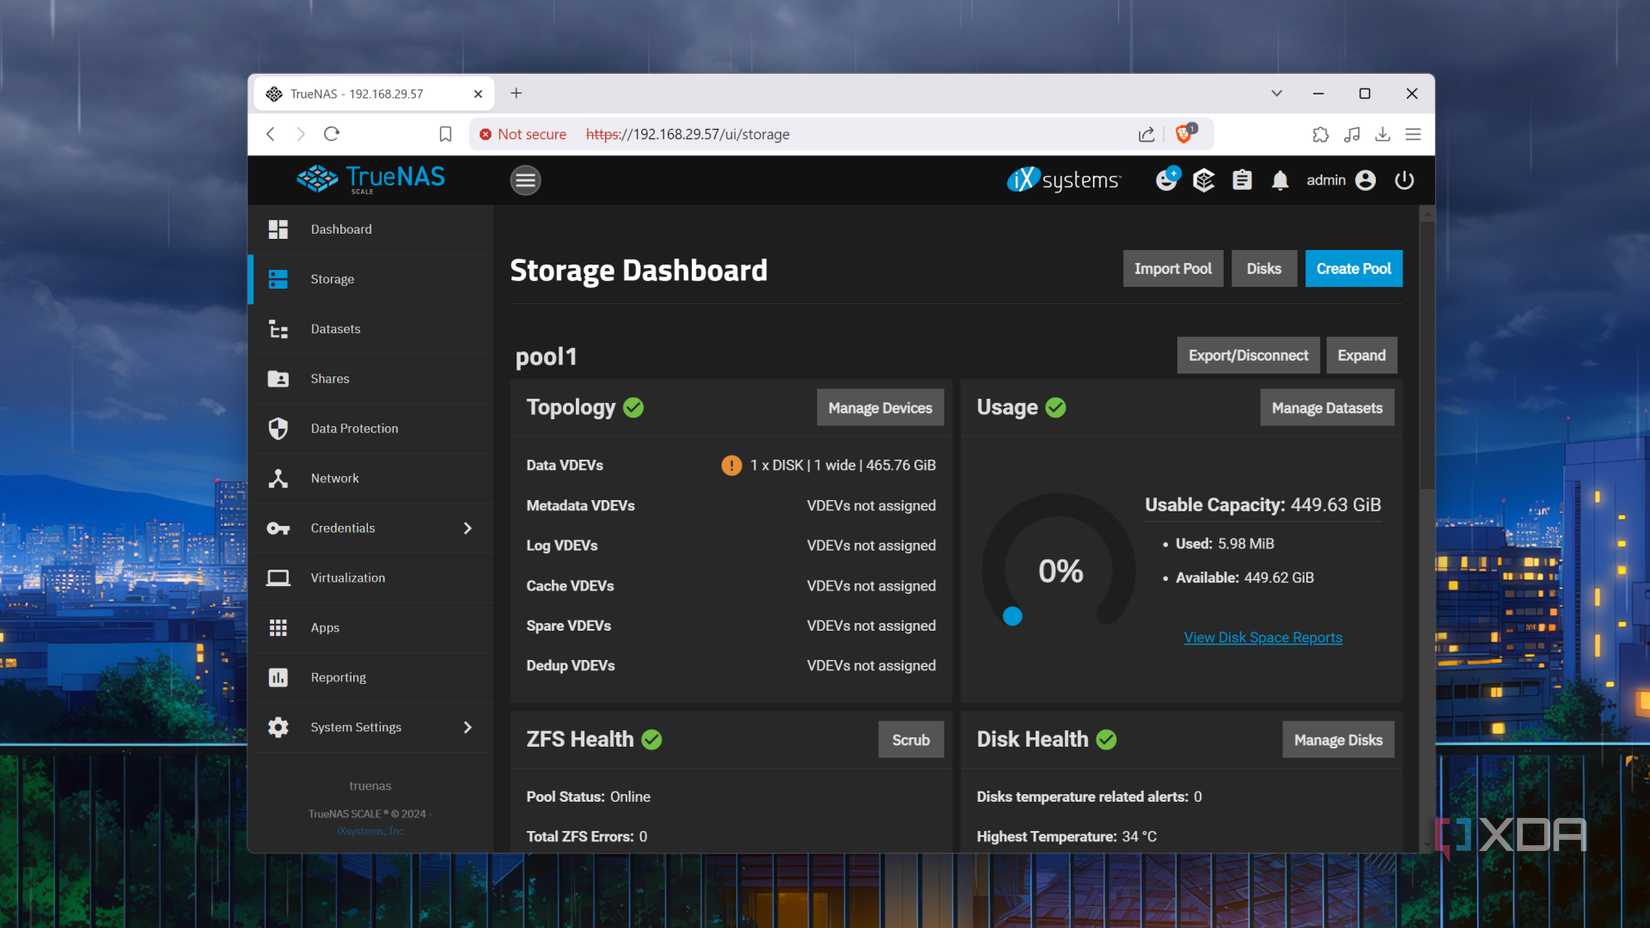Click the power/logout icon

tap(1405, 180)
